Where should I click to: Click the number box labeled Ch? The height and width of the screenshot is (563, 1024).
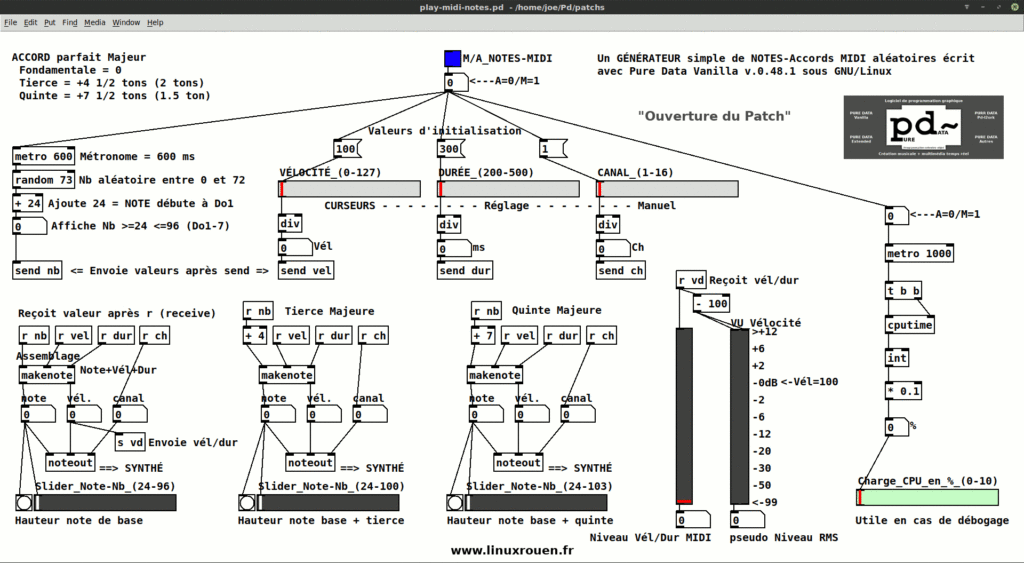coord(612,248)
